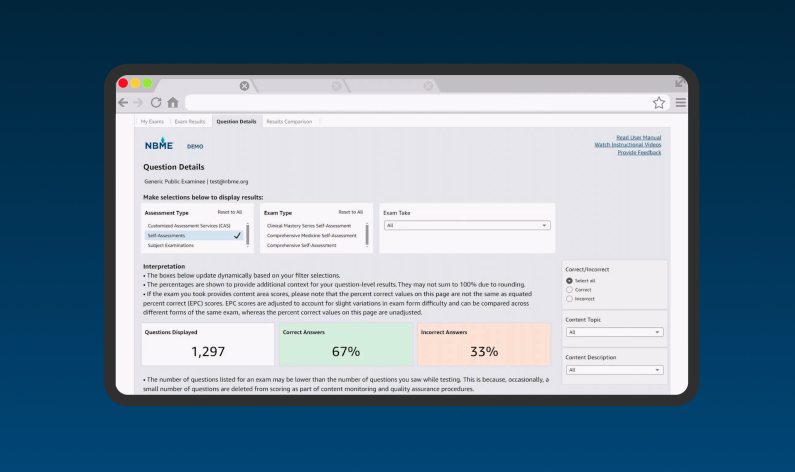
Task: Click the Questions Displayed 1,297 card
Action: click(x=208, y=344)
